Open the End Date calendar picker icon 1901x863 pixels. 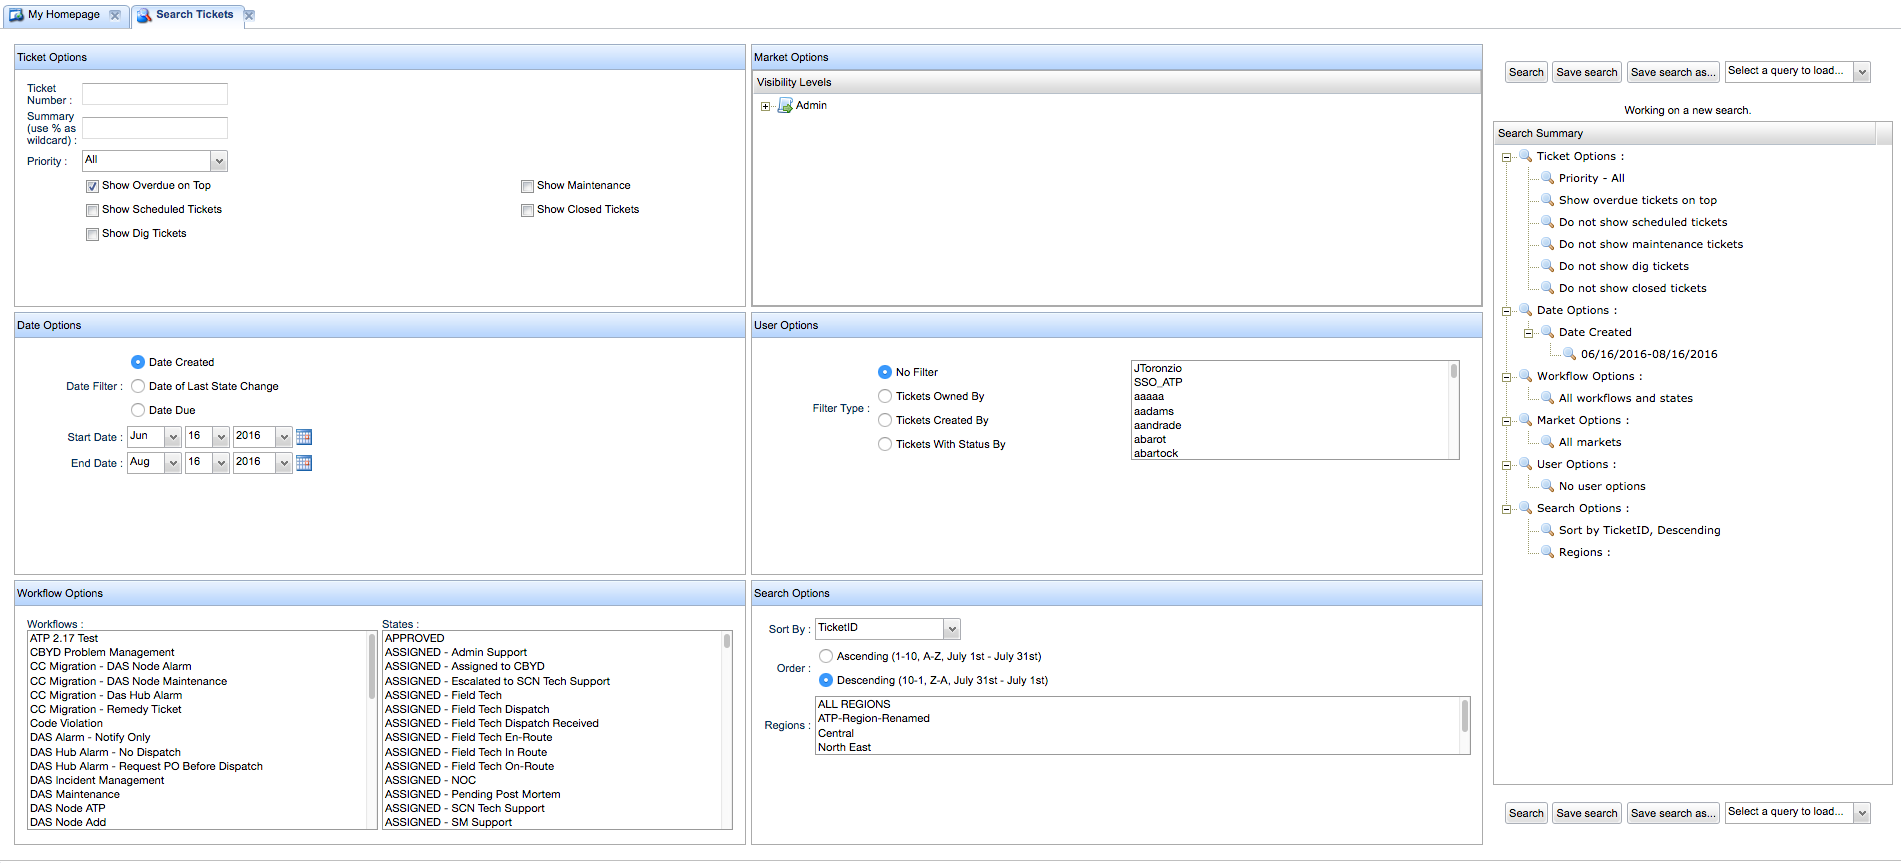tap(304, 463)
